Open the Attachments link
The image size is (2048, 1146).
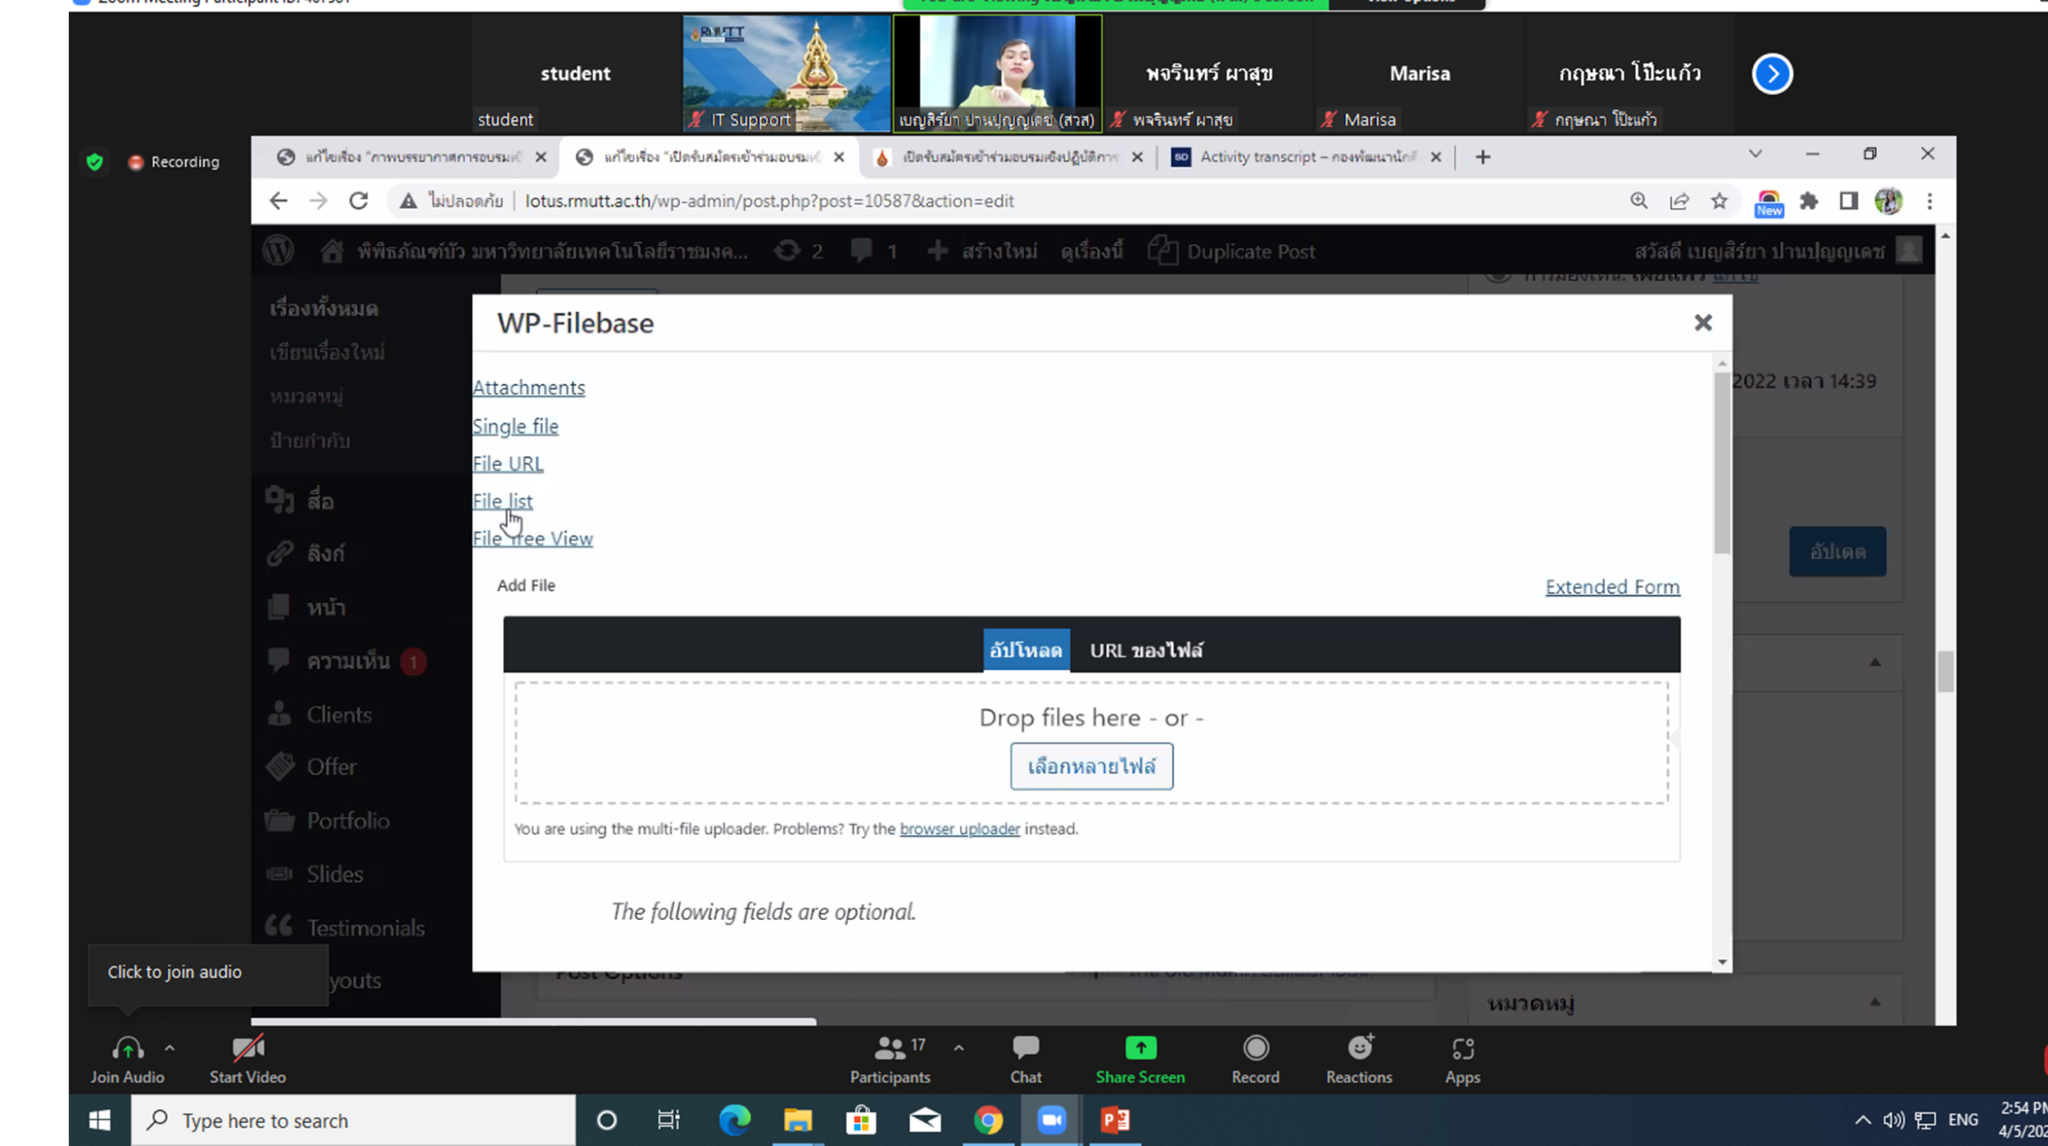pos(528,387)
